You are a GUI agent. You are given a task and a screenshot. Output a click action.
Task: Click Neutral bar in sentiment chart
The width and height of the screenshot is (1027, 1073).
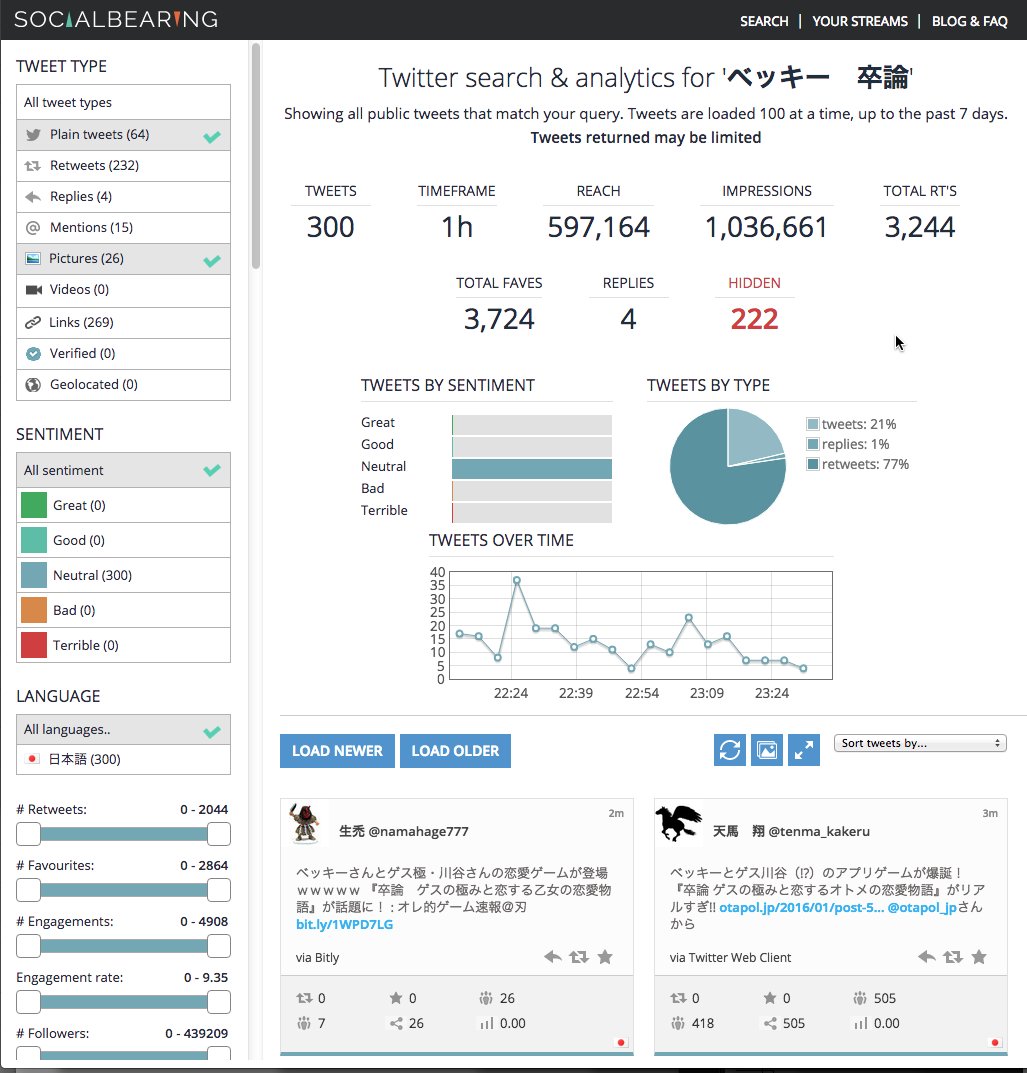[532, 469]
